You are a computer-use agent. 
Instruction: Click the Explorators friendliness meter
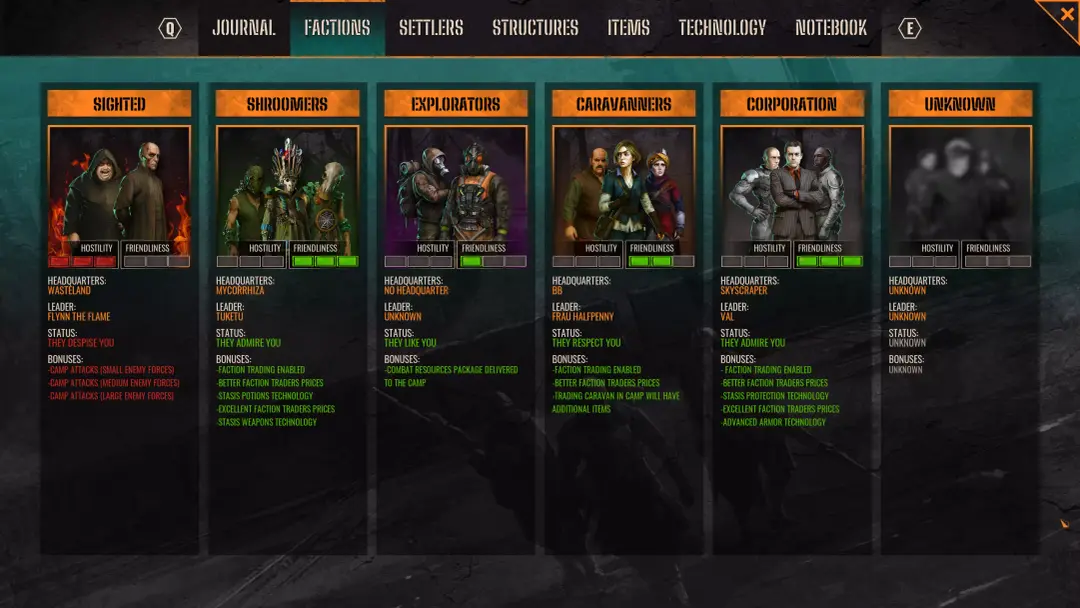click(493, 262)
